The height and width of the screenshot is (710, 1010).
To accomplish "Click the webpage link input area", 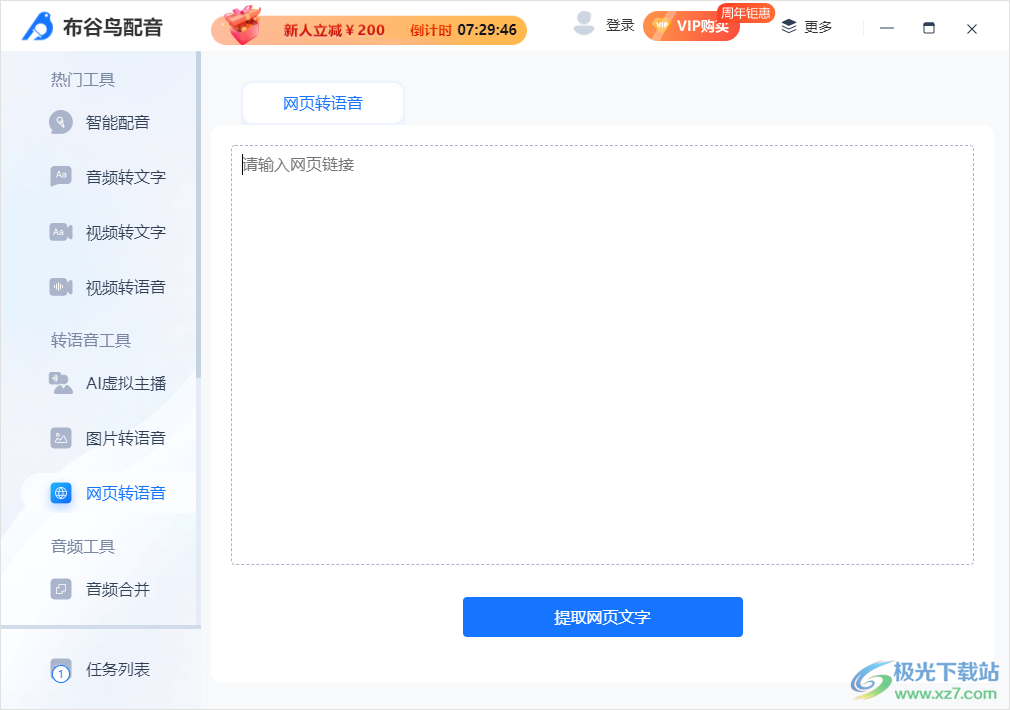I will pyautogui.click(x=602, y=355).
